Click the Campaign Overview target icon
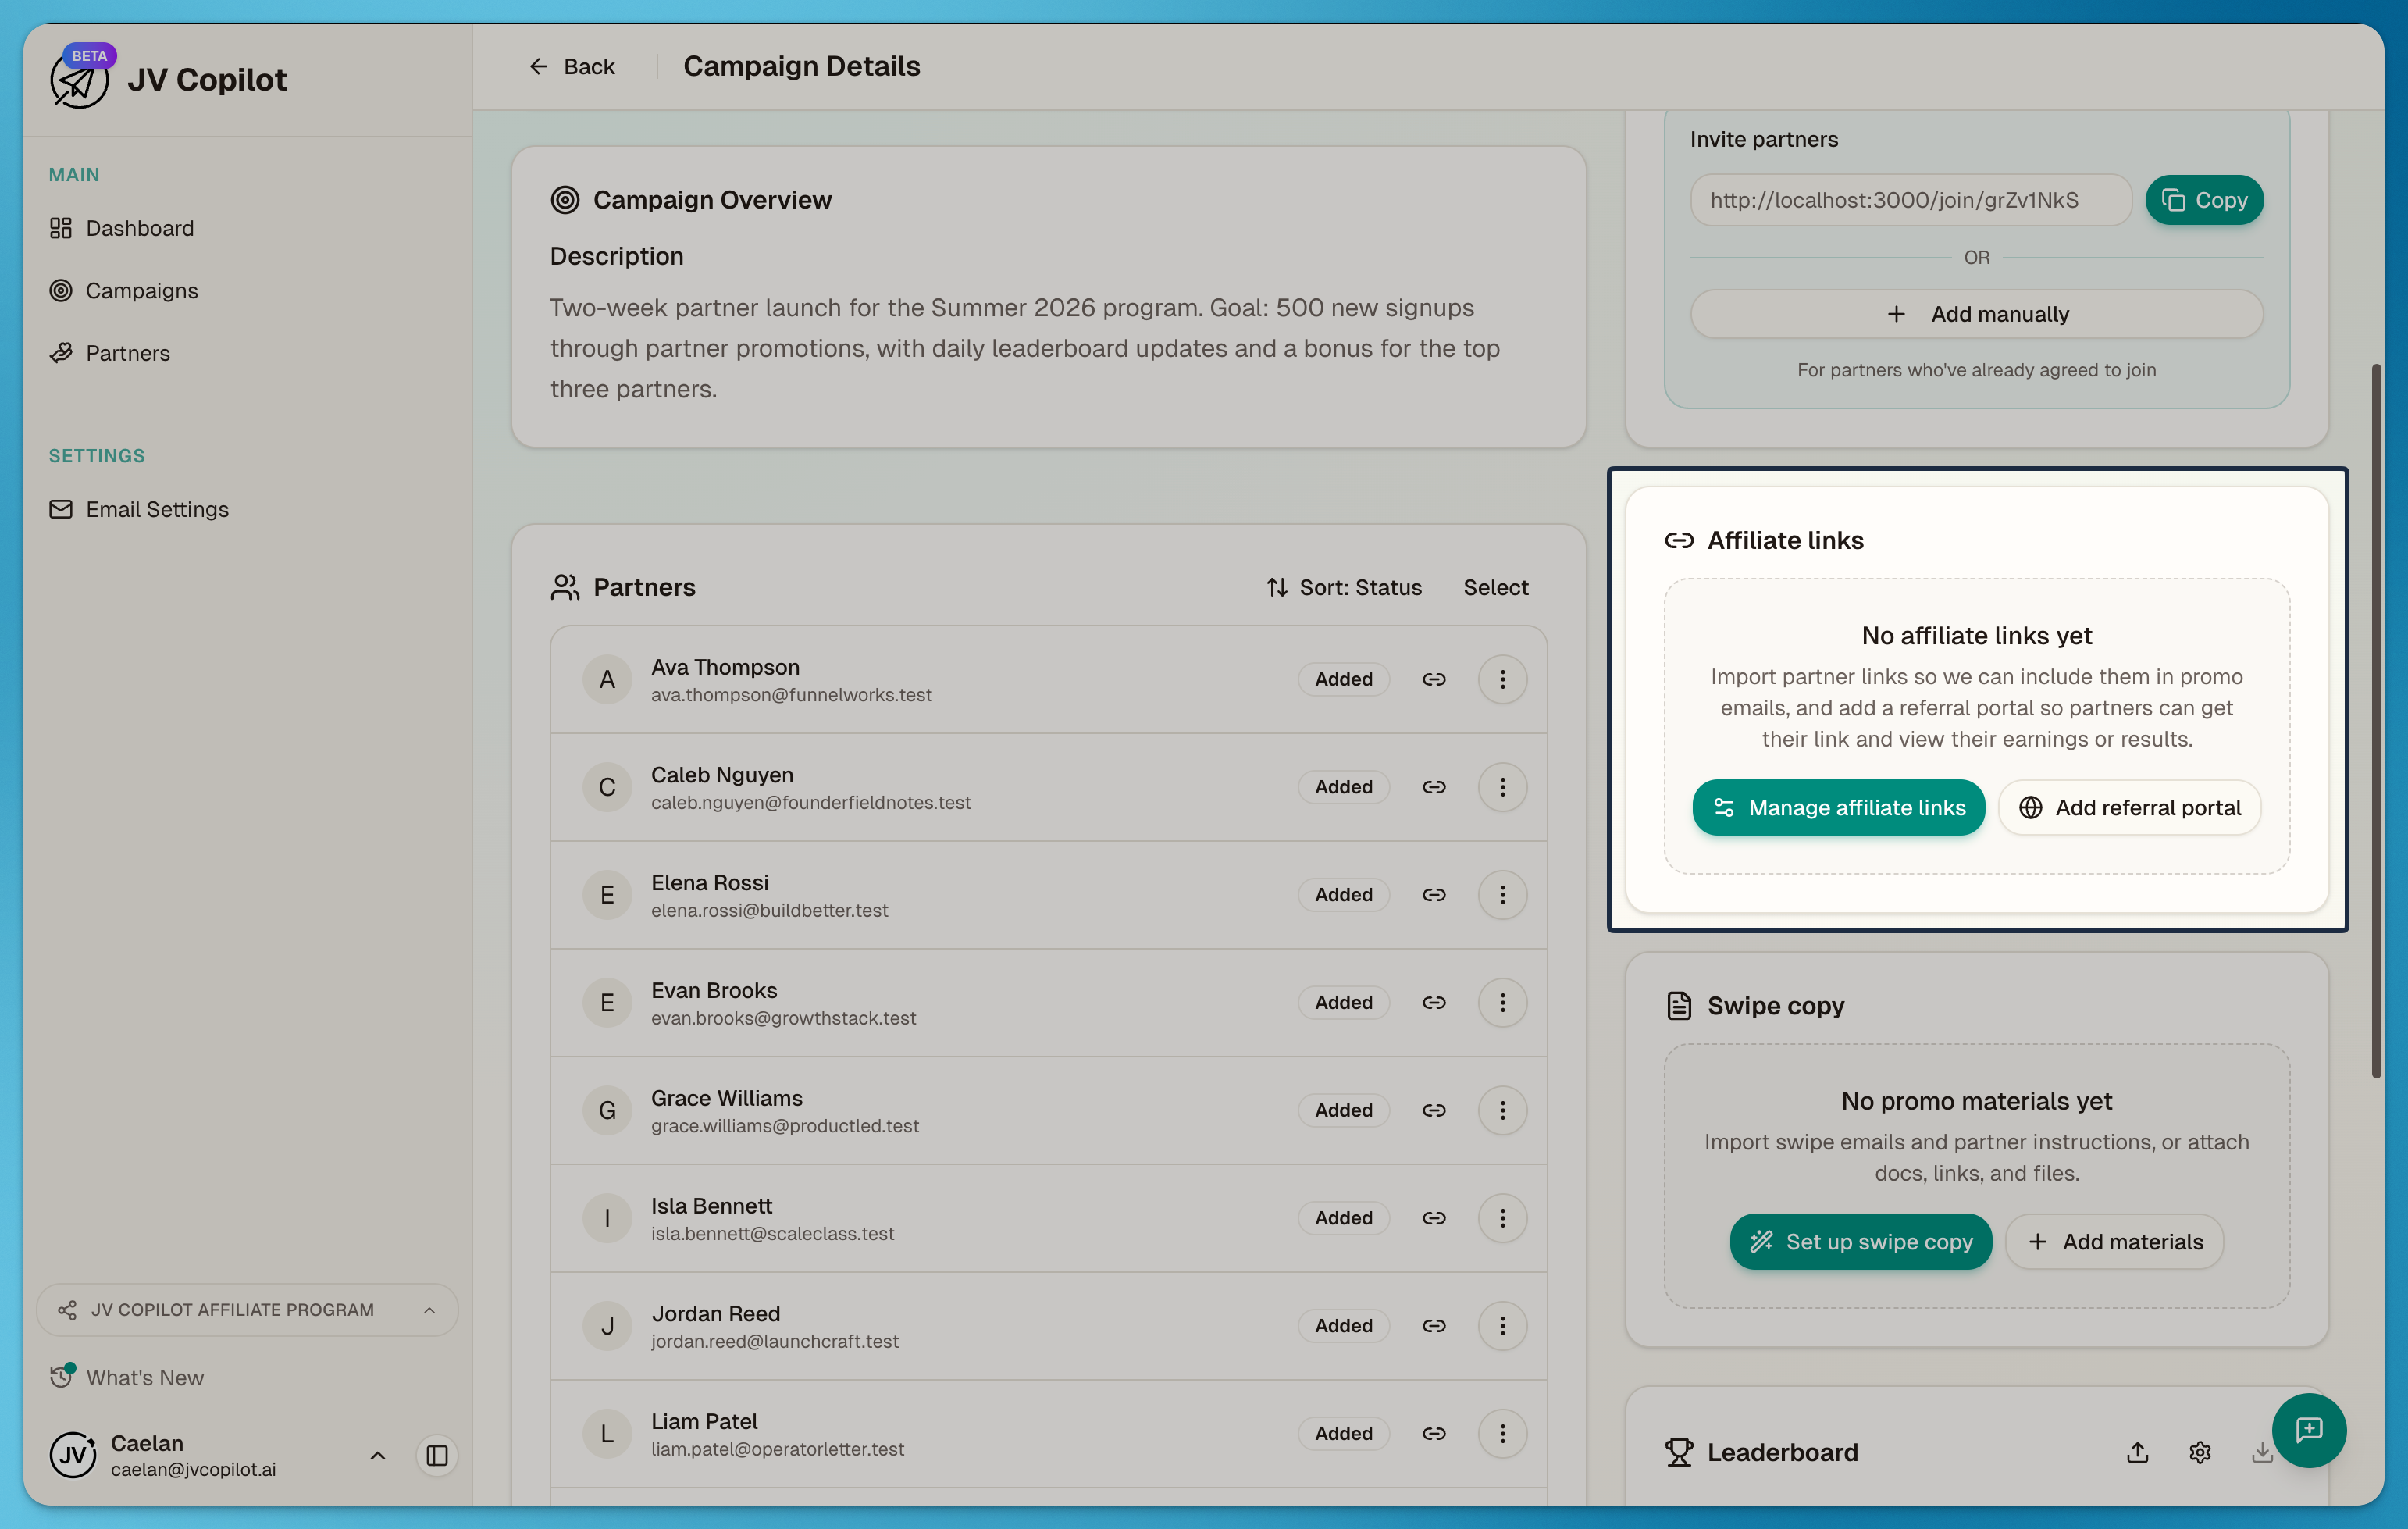 pyautogui.click(x=565, y=200)
